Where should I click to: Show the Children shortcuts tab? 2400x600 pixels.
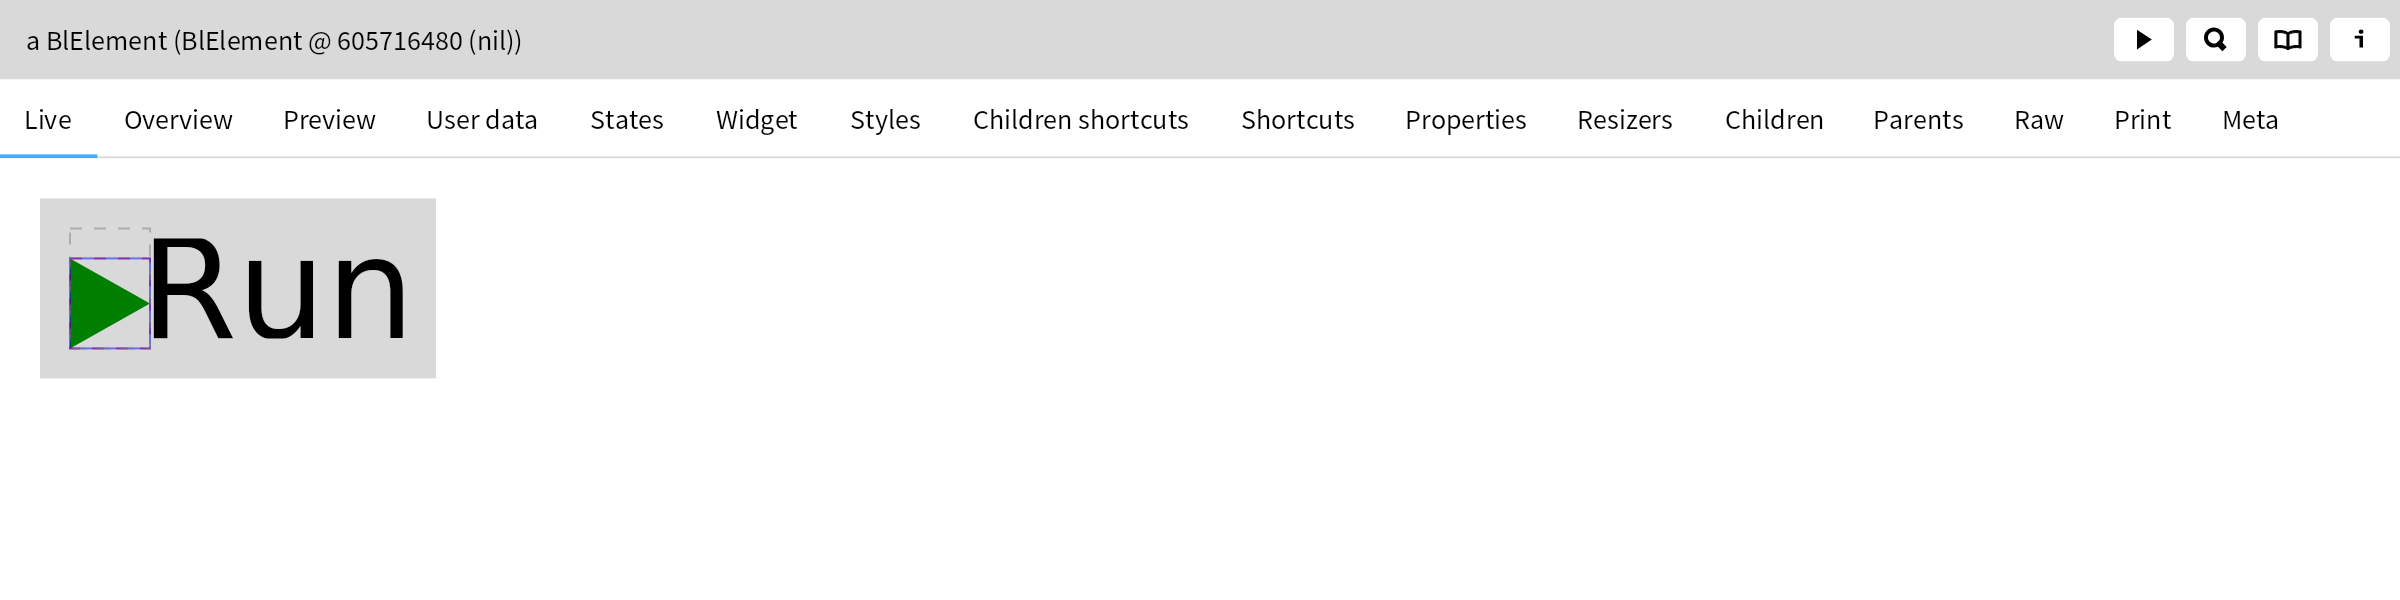[1081, 120]
